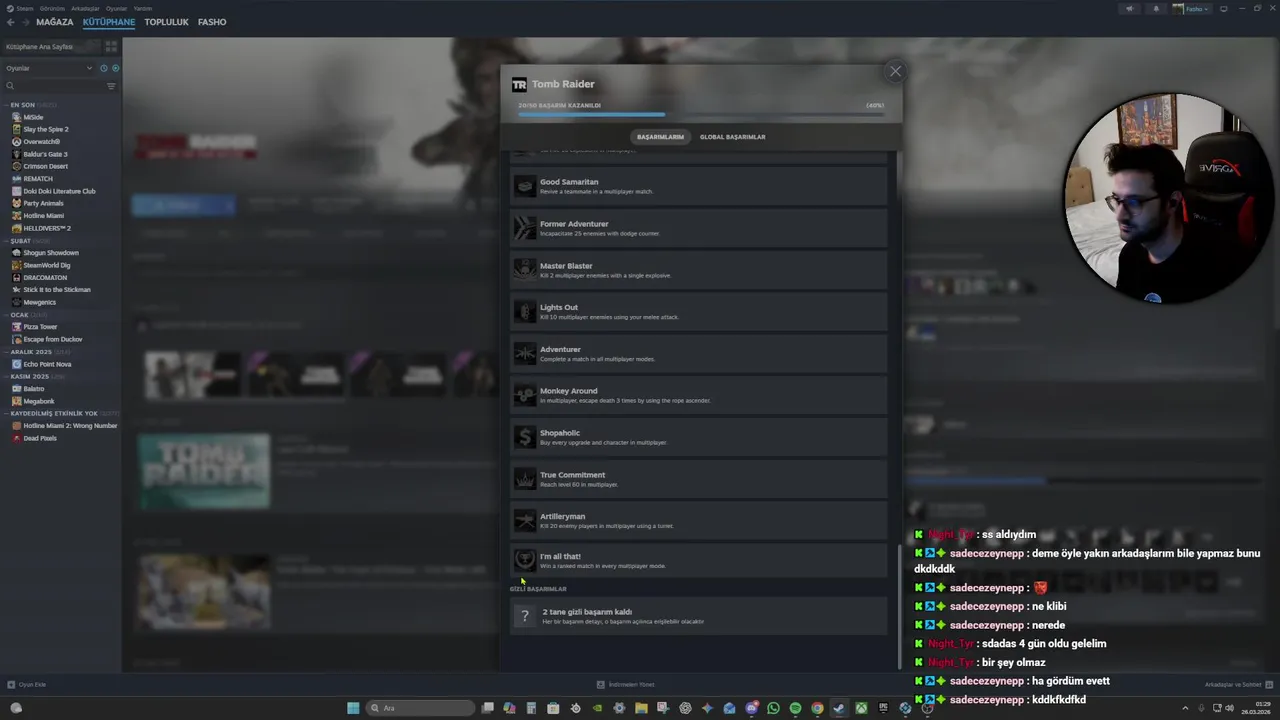Click the recent activity clock icon
1280x720 pixels.
click(x=104, y=68)
